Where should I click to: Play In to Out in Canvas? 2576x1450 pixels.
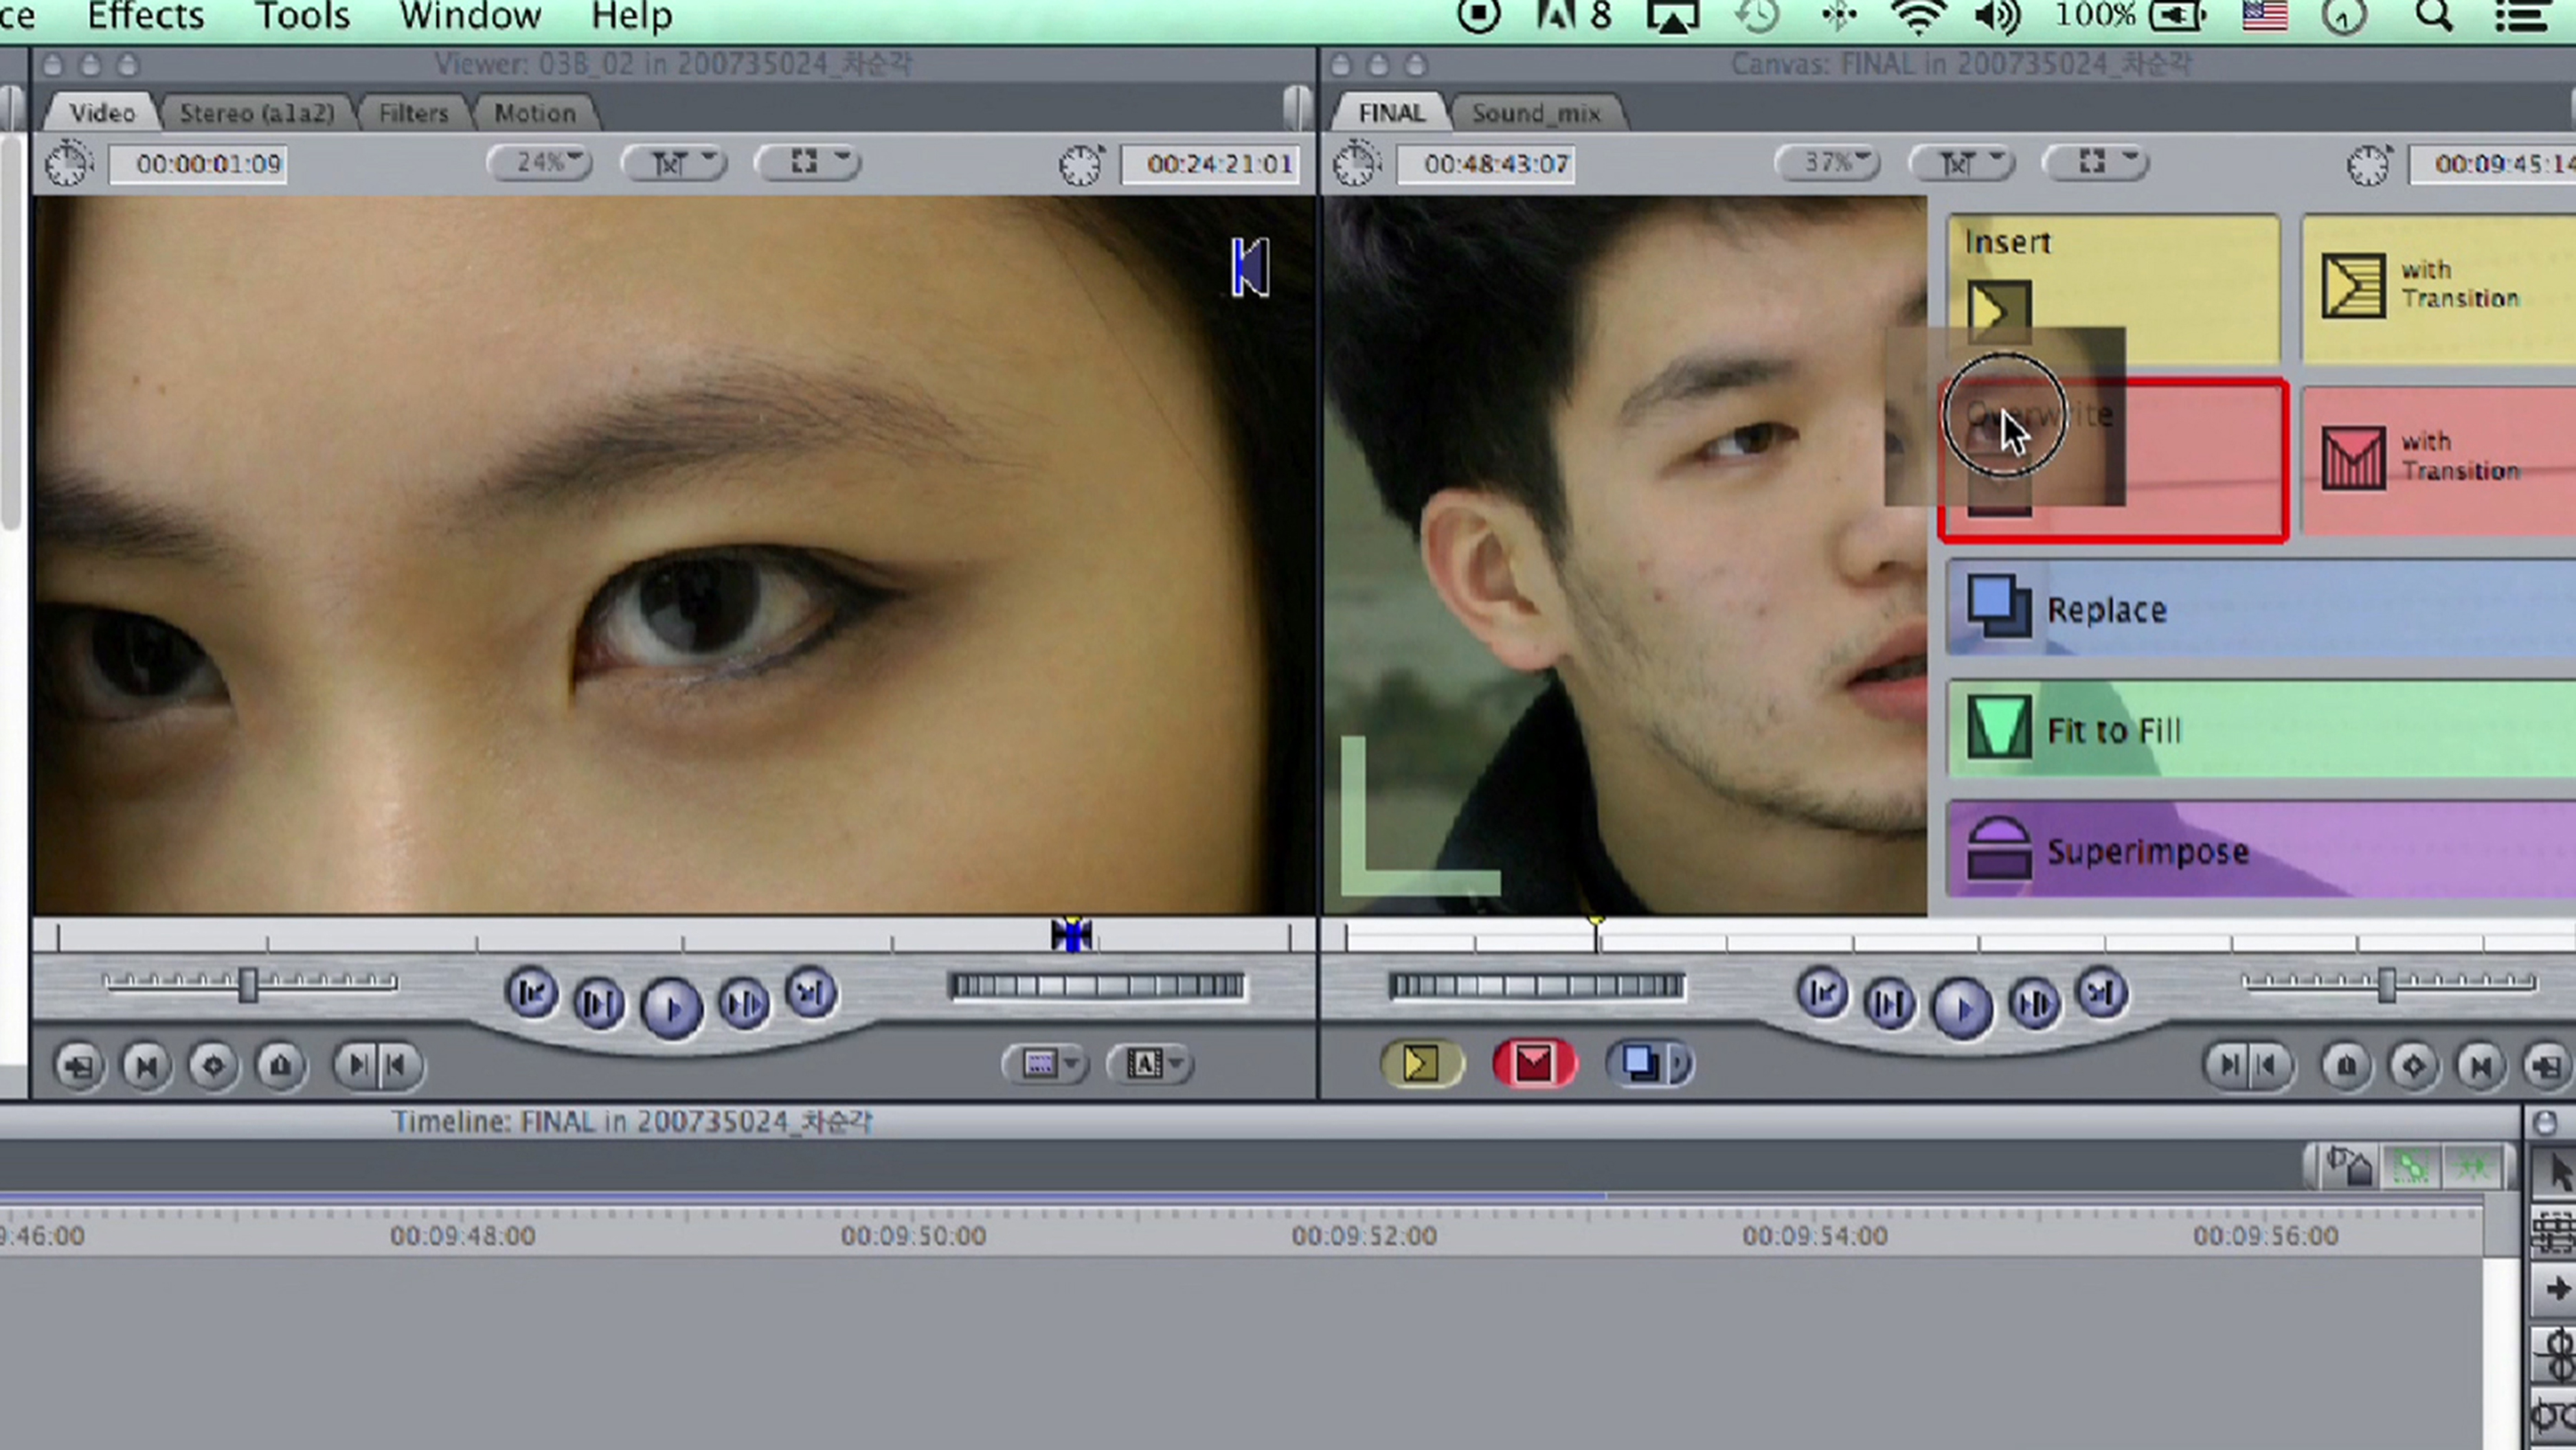tap(1889, 1003)
